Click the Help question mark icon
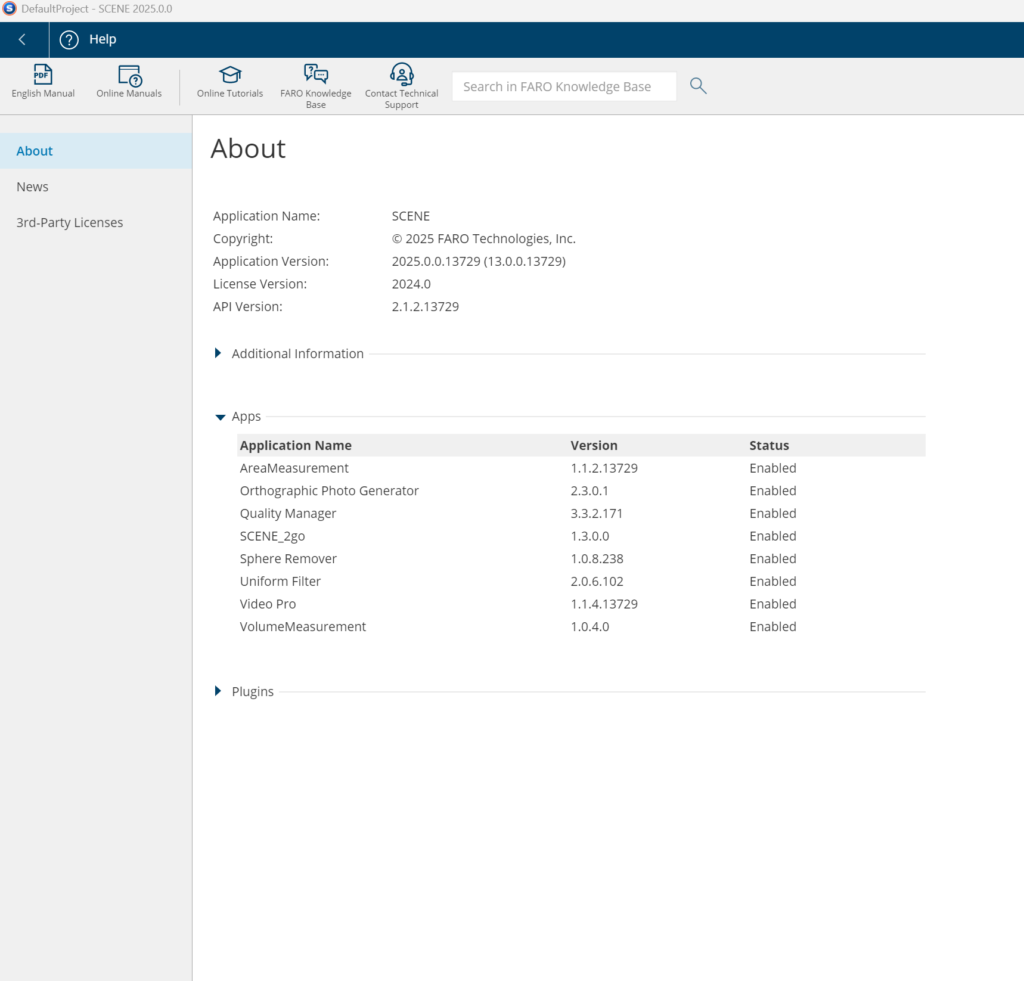Screen dimensions: 1024x981 [x=69, y=40]
